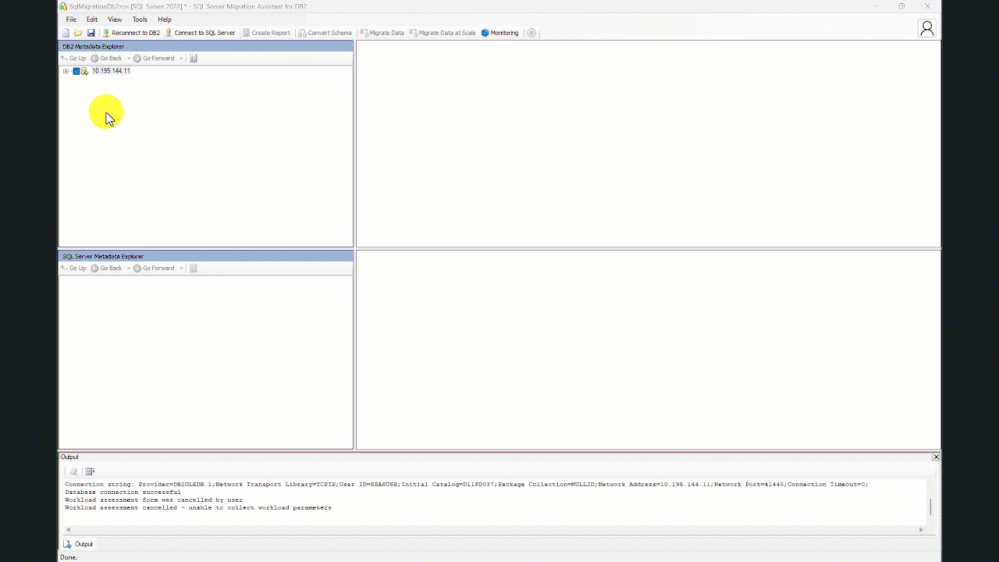Open the user account profile icon
The height and width of the screenshot is (562, 999).
pos(927,28)
